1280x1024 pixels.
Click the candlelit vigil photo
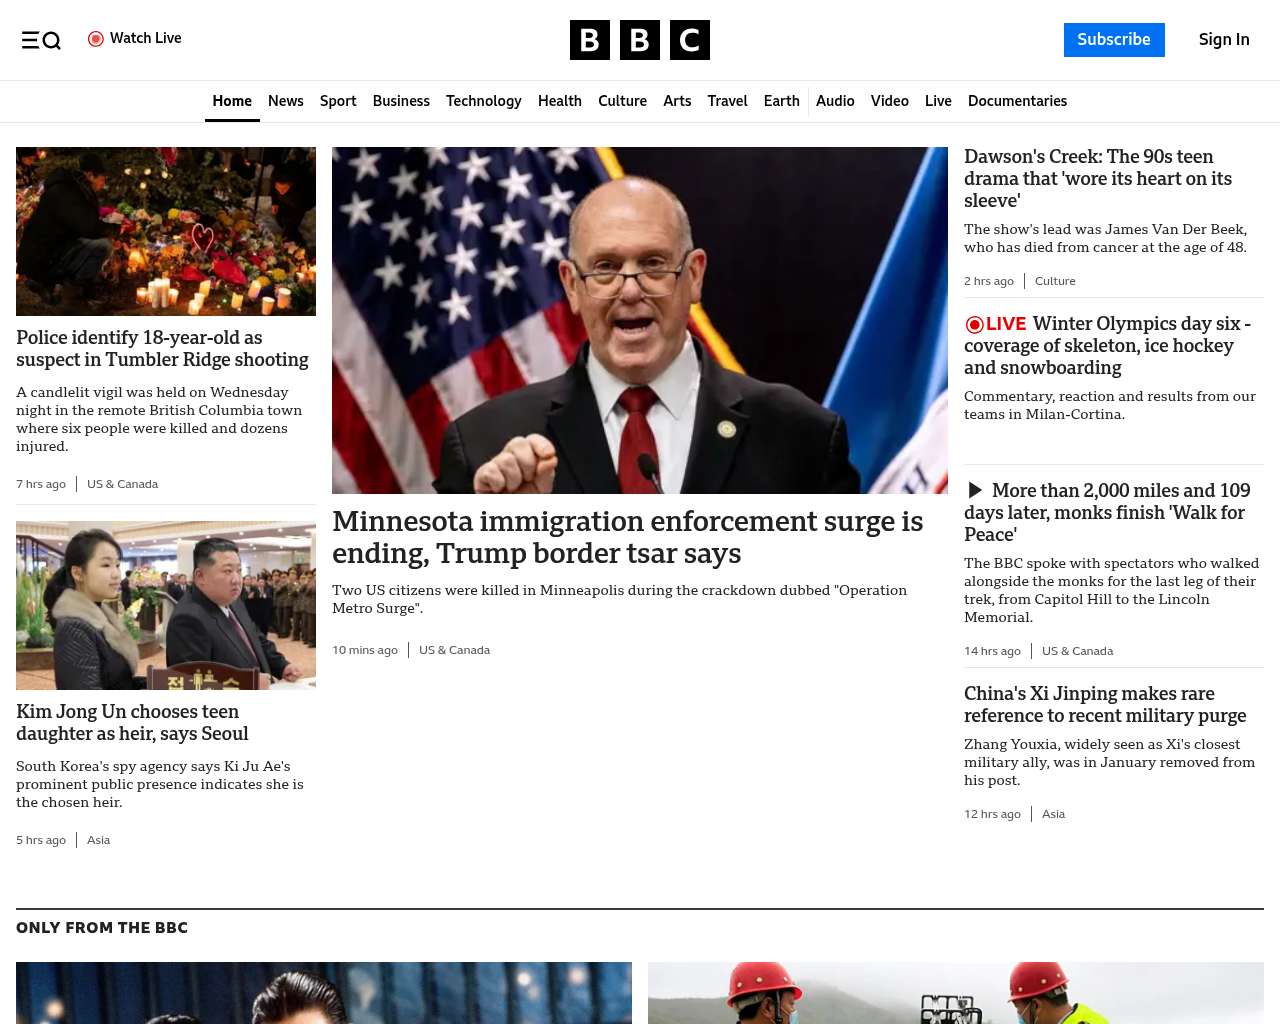pyautogui.click(x=166, y=231)
